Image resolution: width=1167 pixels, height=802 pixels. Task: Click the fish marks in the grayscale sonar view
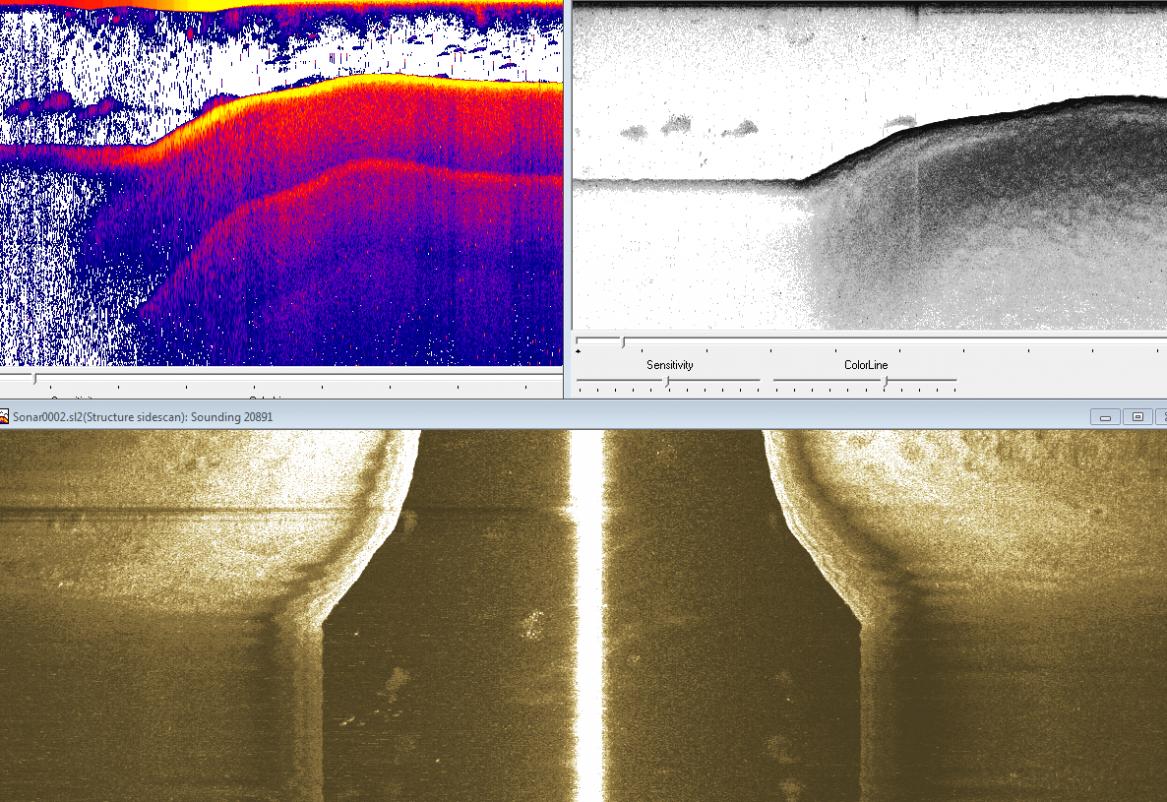click(677, 125)
